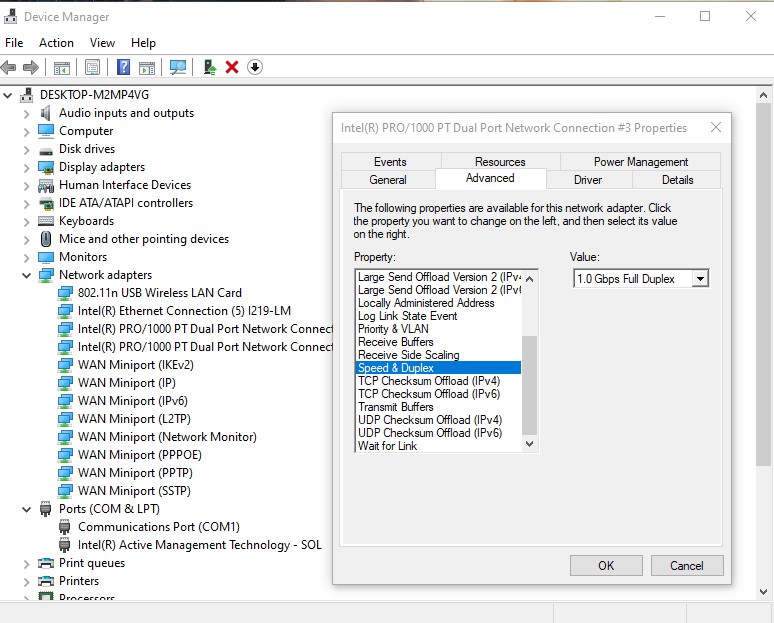The image size is (774, 623).
Task: Click the Back arrow in toolbar
Action: pos(9,67)
